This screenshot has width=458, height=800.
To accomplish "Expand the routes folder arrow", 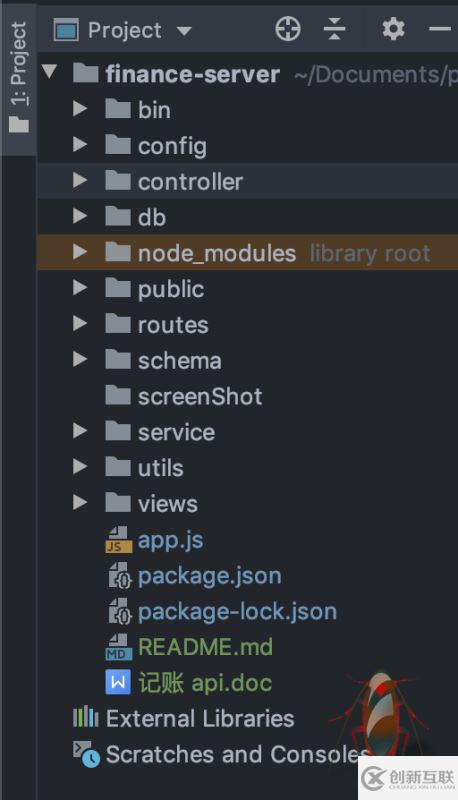I will (x=80, y=323).
